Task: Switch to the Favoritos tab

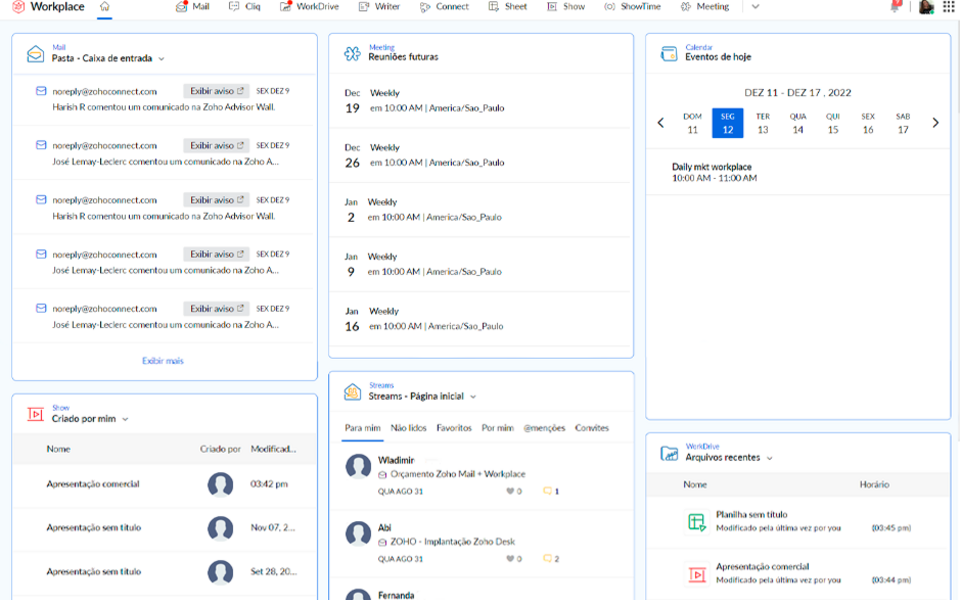Action: (454, 428)
